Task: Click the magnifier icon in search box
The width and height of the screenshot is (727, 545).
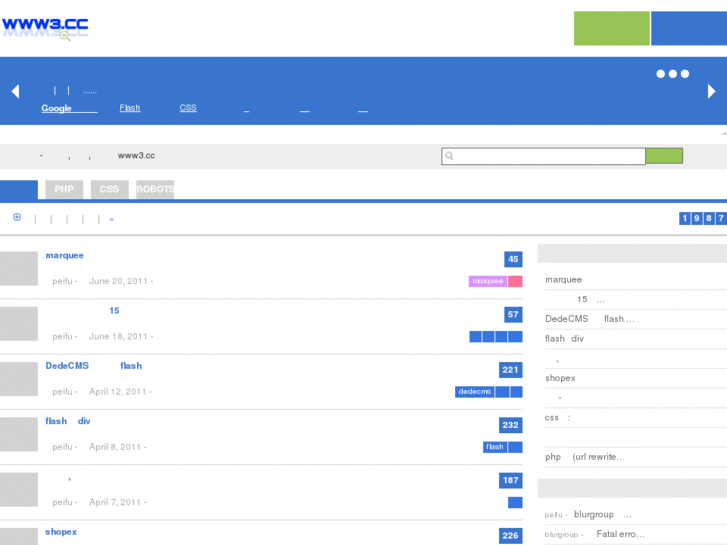Action: pyautogui.click(x=449, y=156)
